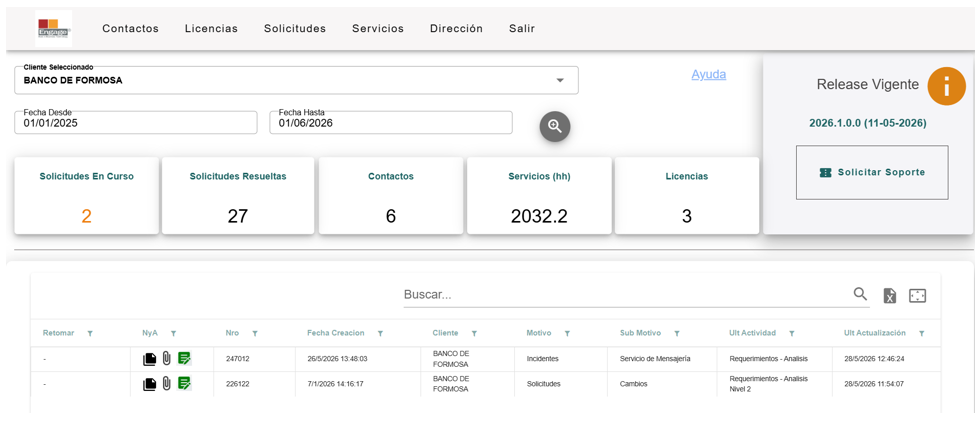Click the magnifier search button beside the date fields
The height and width of the screenshot is (421, 979).
tap(554, 126)
